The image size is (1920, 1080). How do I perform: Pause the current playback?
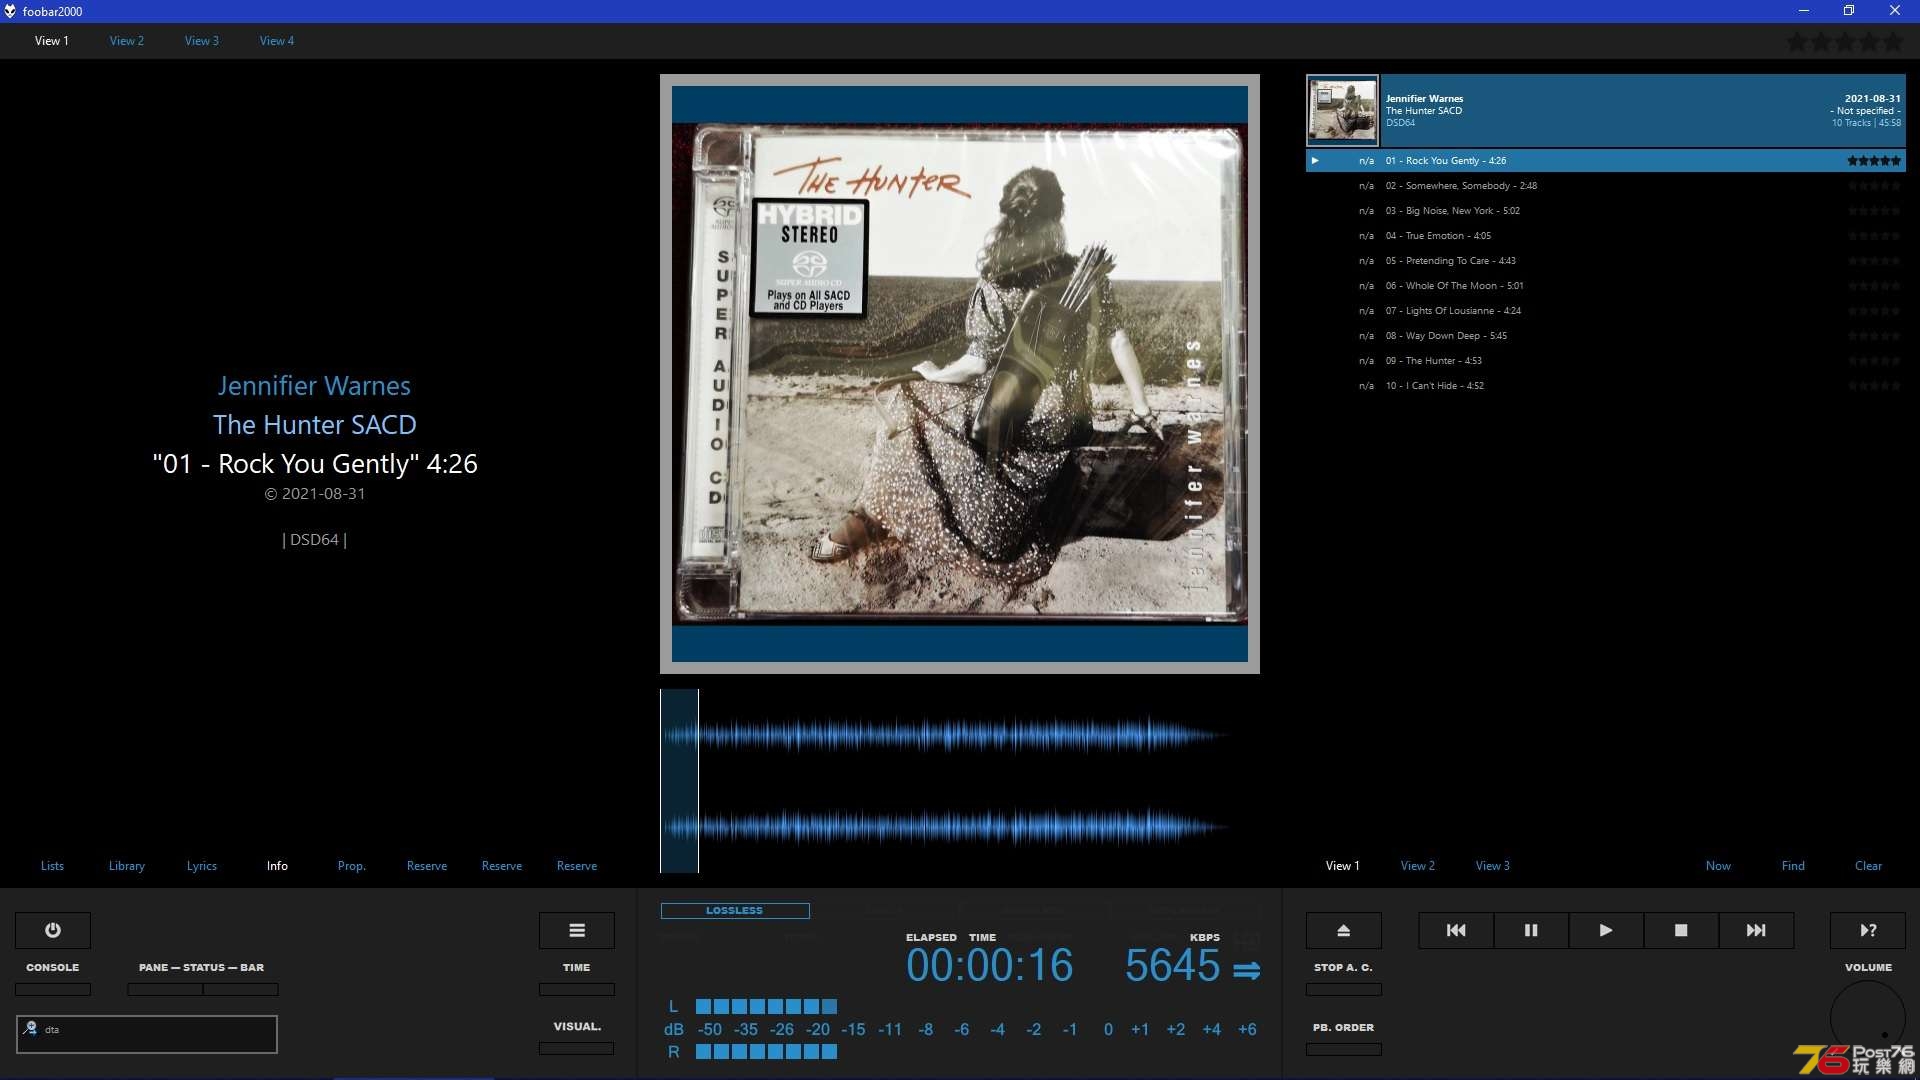click(x=1531, y=930)
